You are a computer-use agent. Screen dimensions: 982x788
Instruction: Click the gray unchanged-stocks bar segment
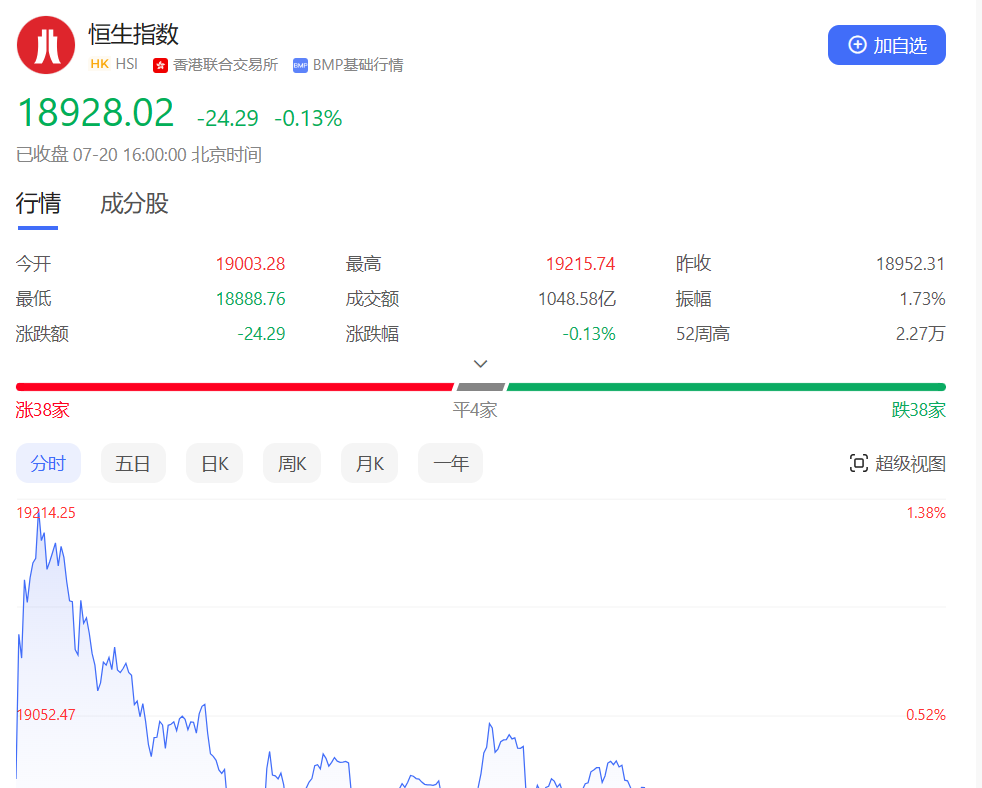pyautogui.click(x=480, y=387)
